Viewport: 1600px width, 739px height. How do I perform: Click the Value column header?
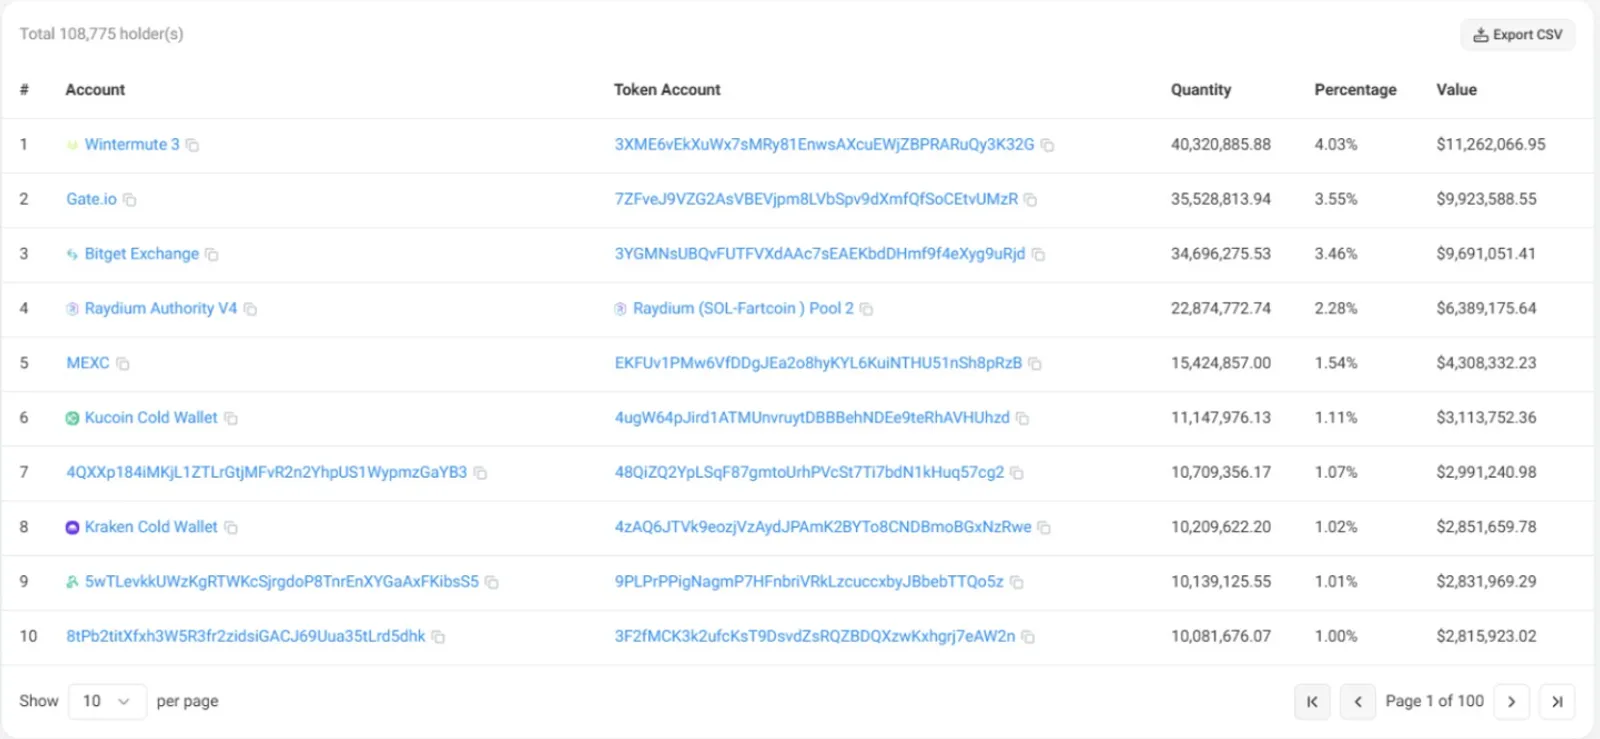[x=1456, y=90]
